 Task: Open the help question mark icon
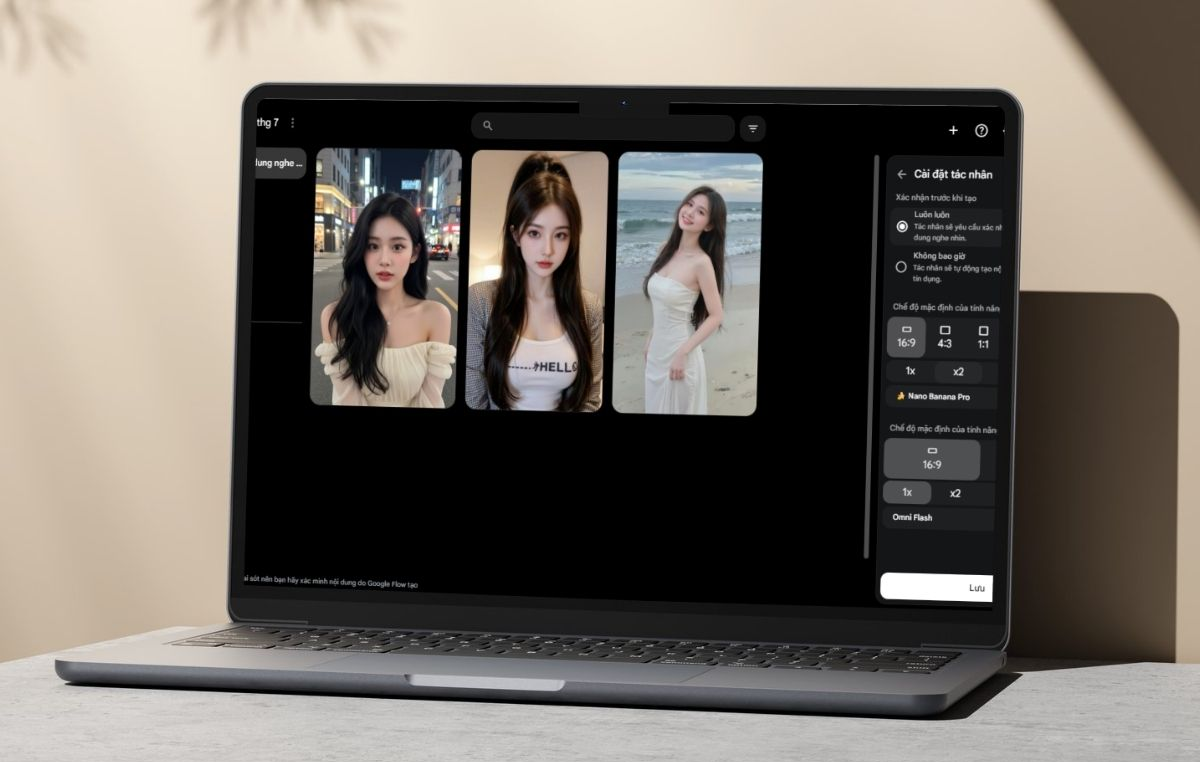[x=981, y=130]
